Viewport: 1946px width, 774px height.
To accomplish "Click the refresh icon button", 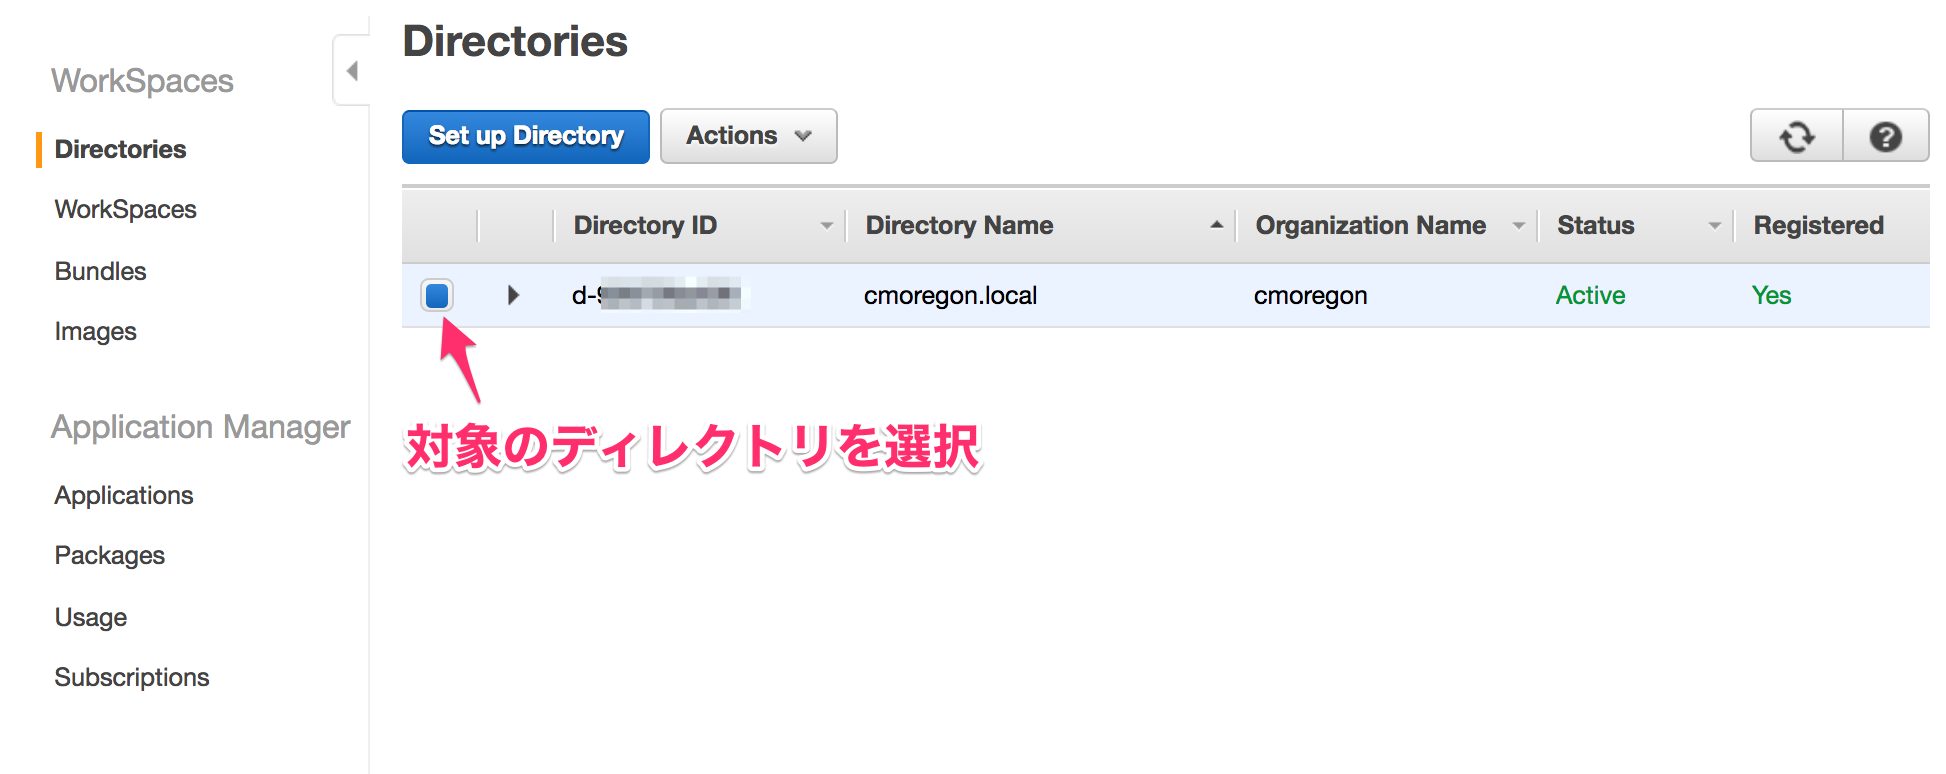I will (1796, 136).
